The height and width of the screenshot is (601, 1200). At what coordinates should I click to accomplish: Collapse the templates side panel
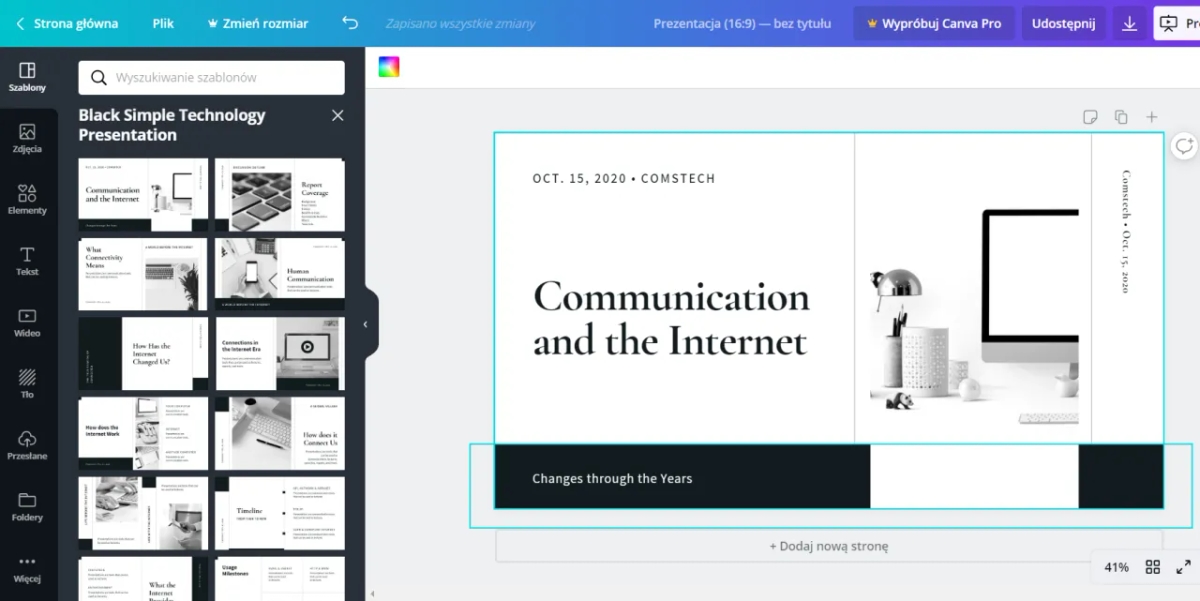(366, 324)
